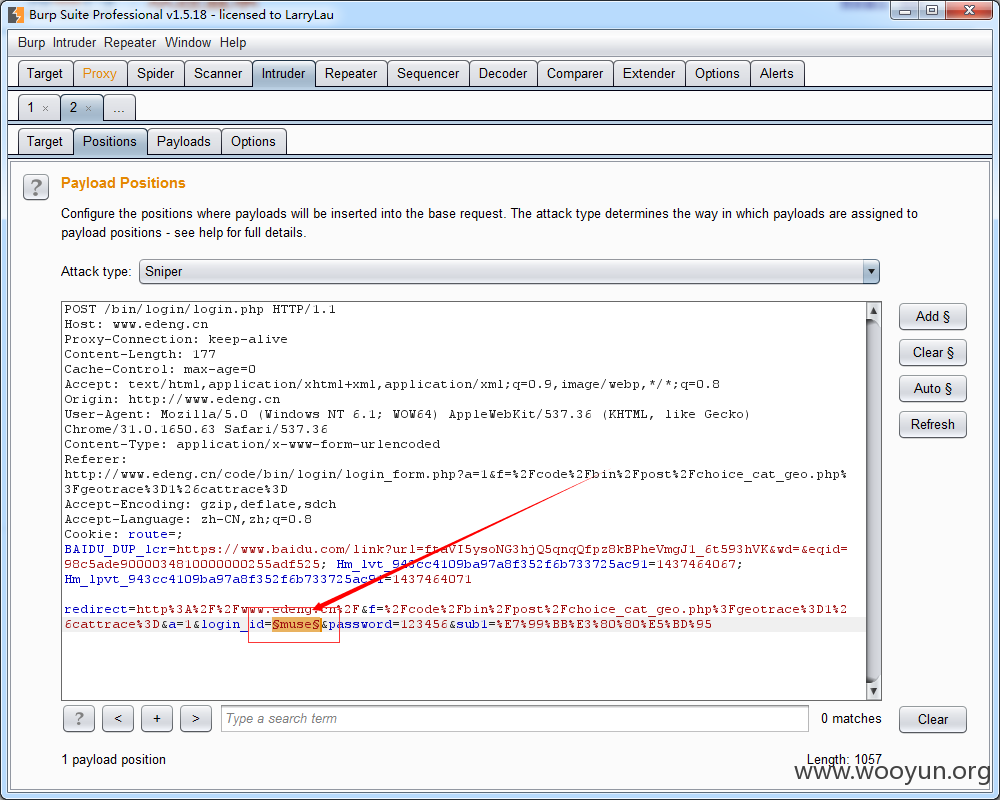Switch to the main Repeater tab
Viewport: 1000px width, 800px height.
pos(351,73)
